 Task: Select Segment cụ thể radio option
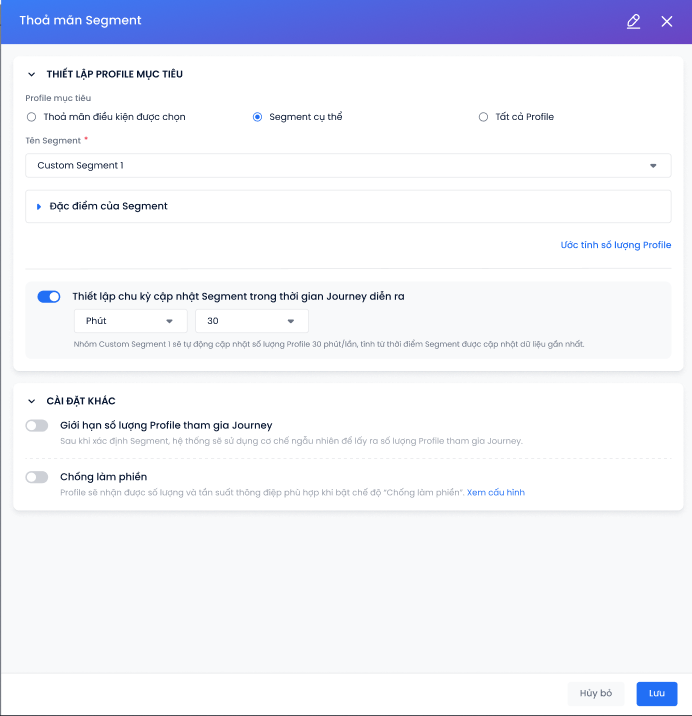[257, 117]
